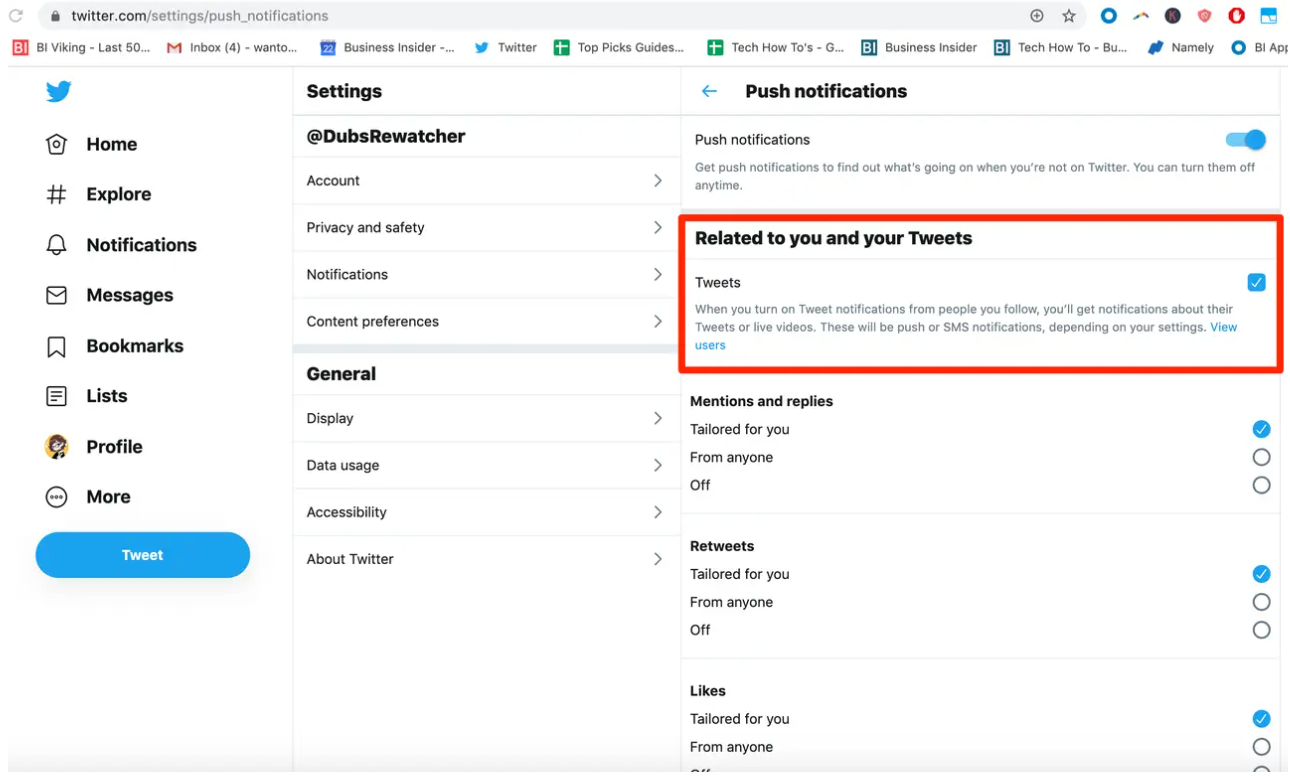Turn off the Push notifications switch
Screen dimensions: 1290x776
pyautogui.click(x=1246, y=140)
